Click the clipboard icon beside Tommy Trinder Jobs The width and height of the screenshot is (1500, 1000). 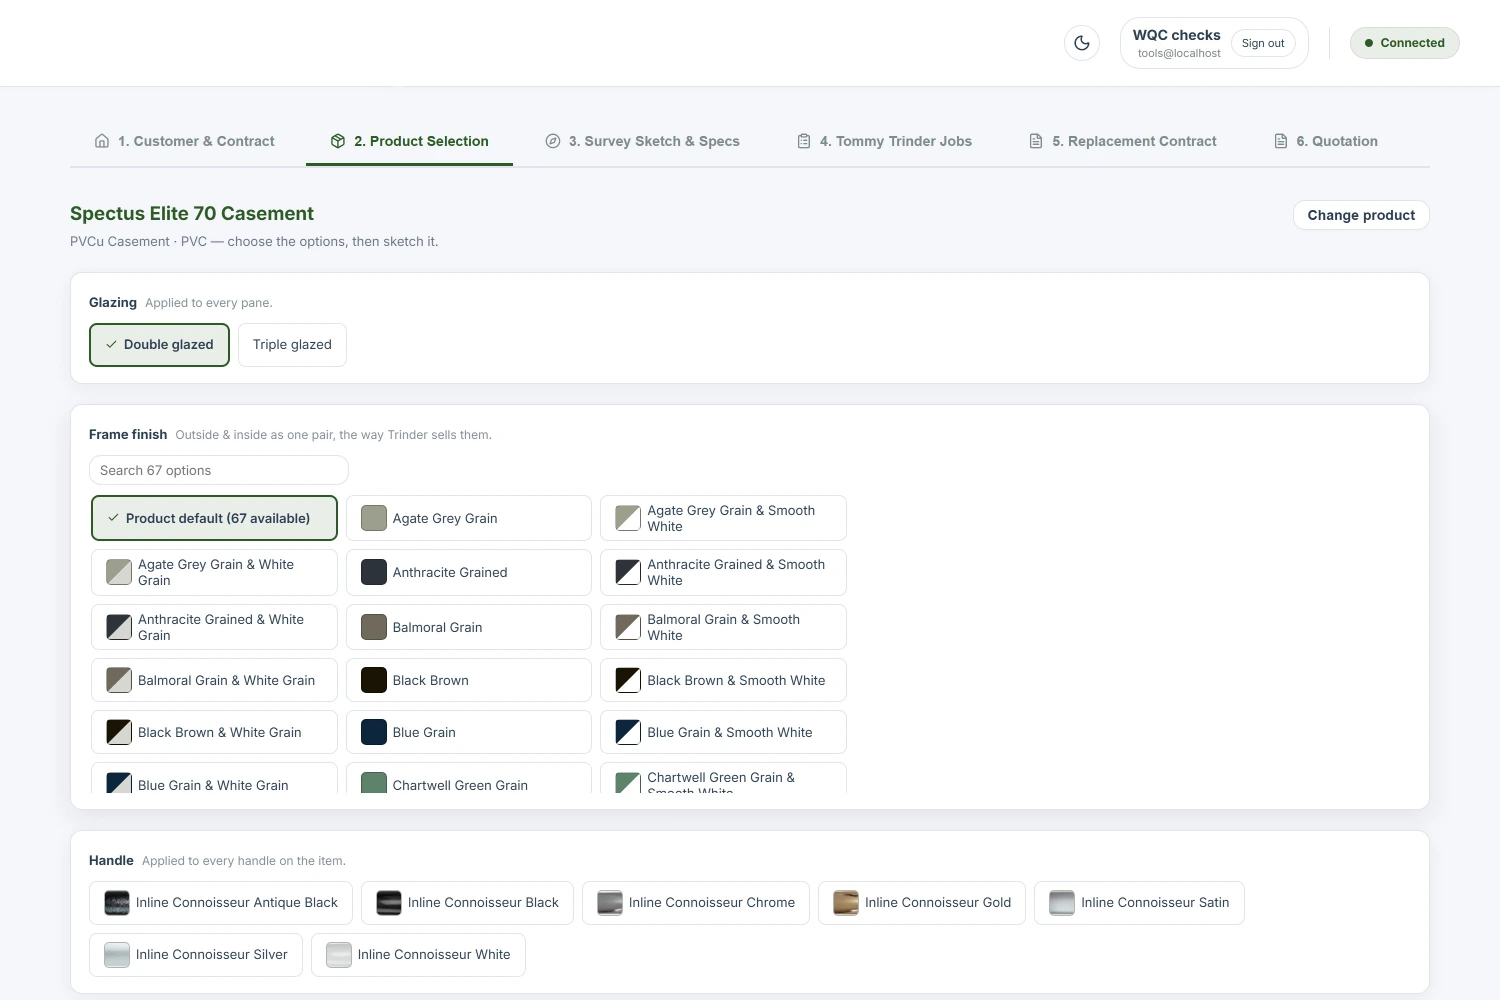point(804,141)
